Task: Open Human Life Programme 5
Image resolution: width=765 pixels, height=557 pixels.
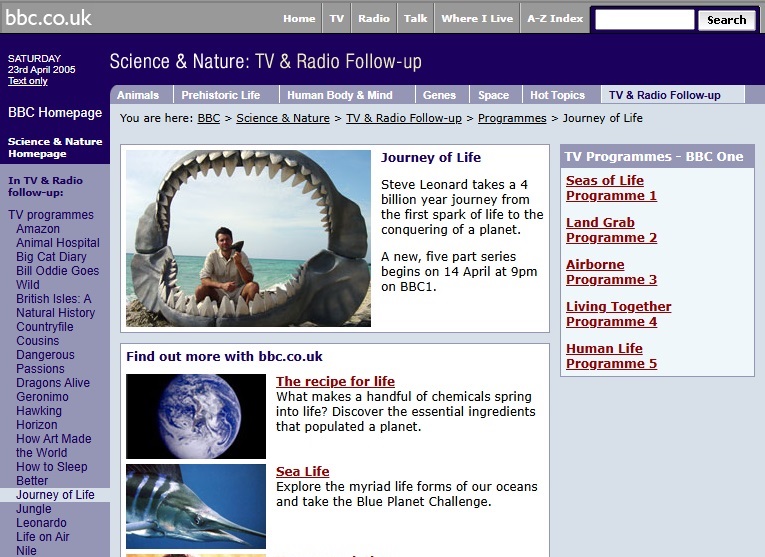Action: [611, 356]
